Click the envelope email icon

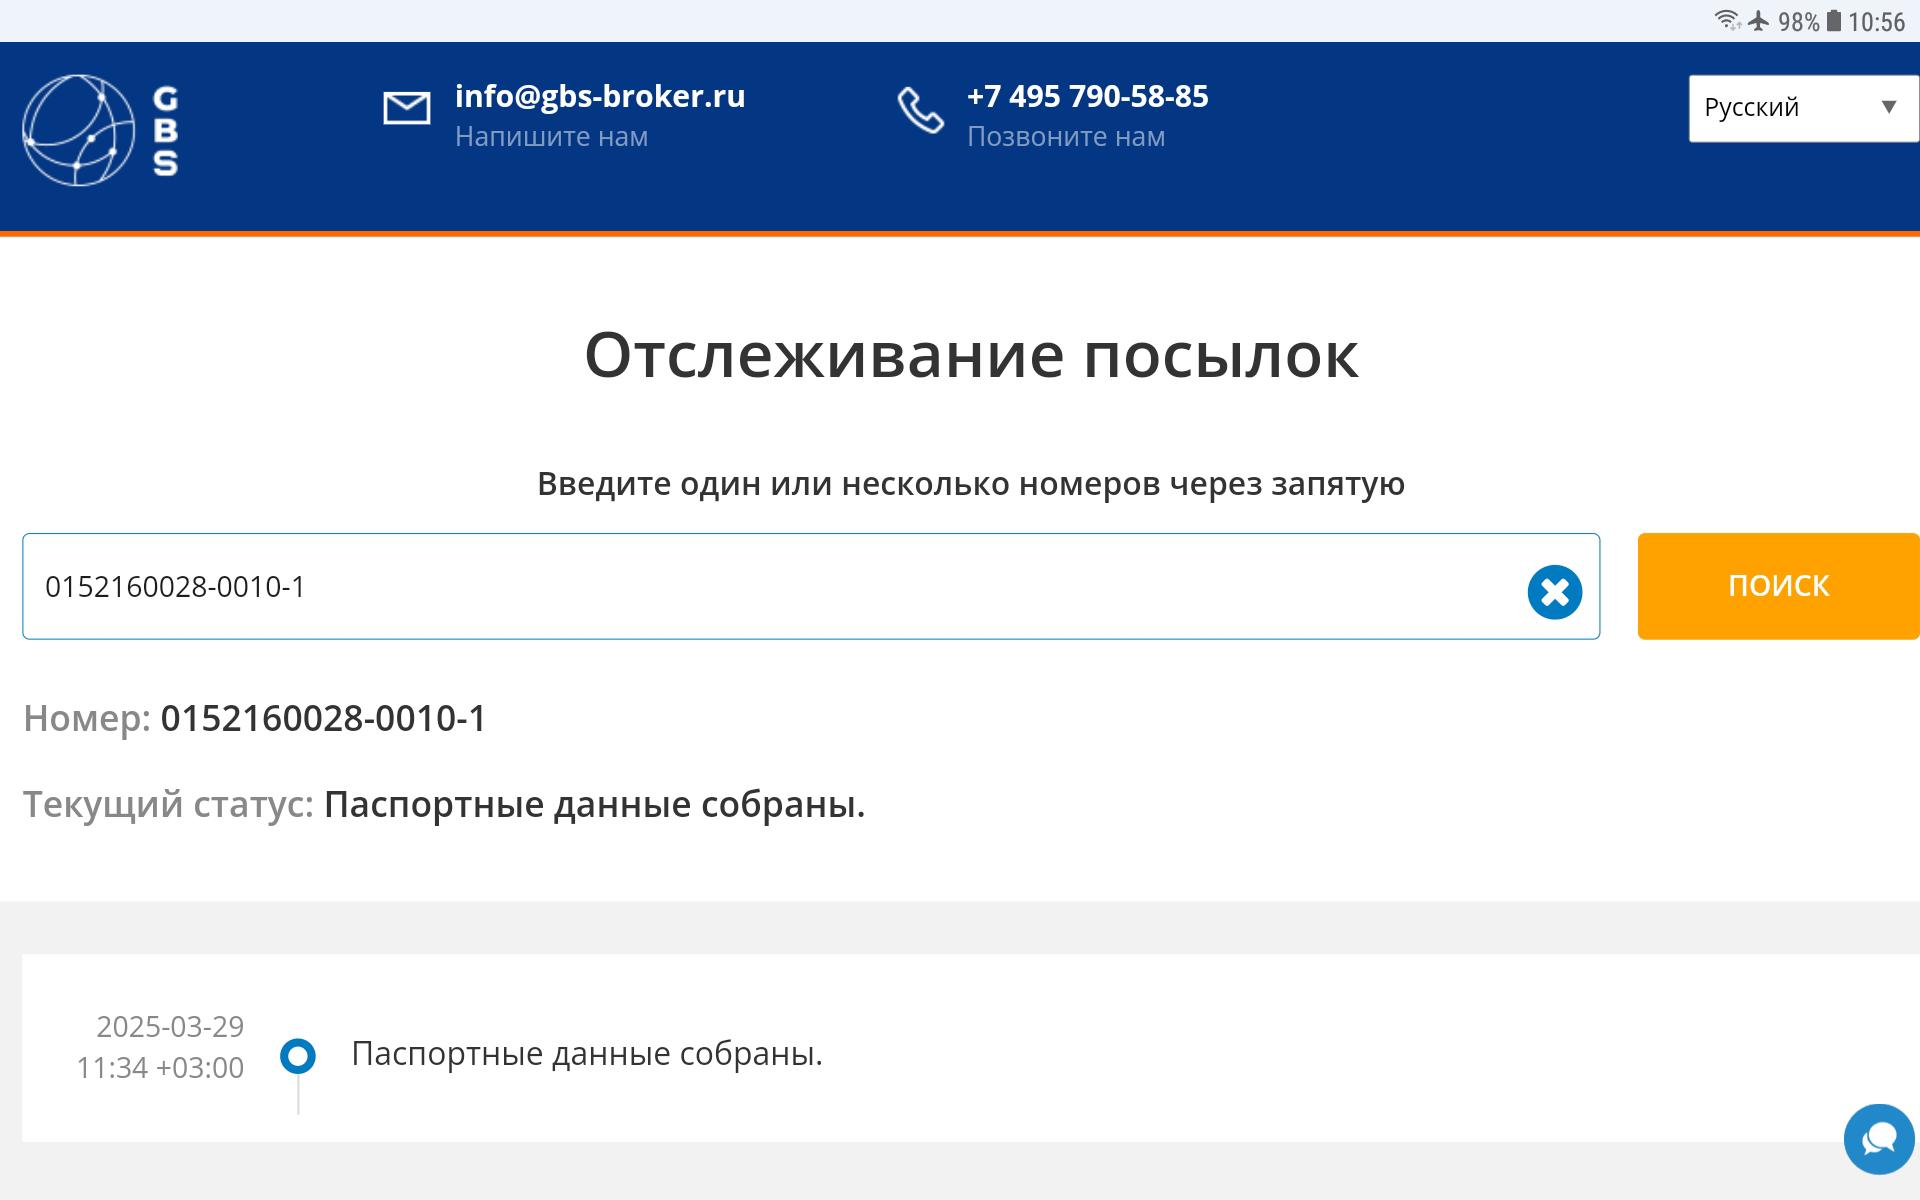[x=406, y=108]
